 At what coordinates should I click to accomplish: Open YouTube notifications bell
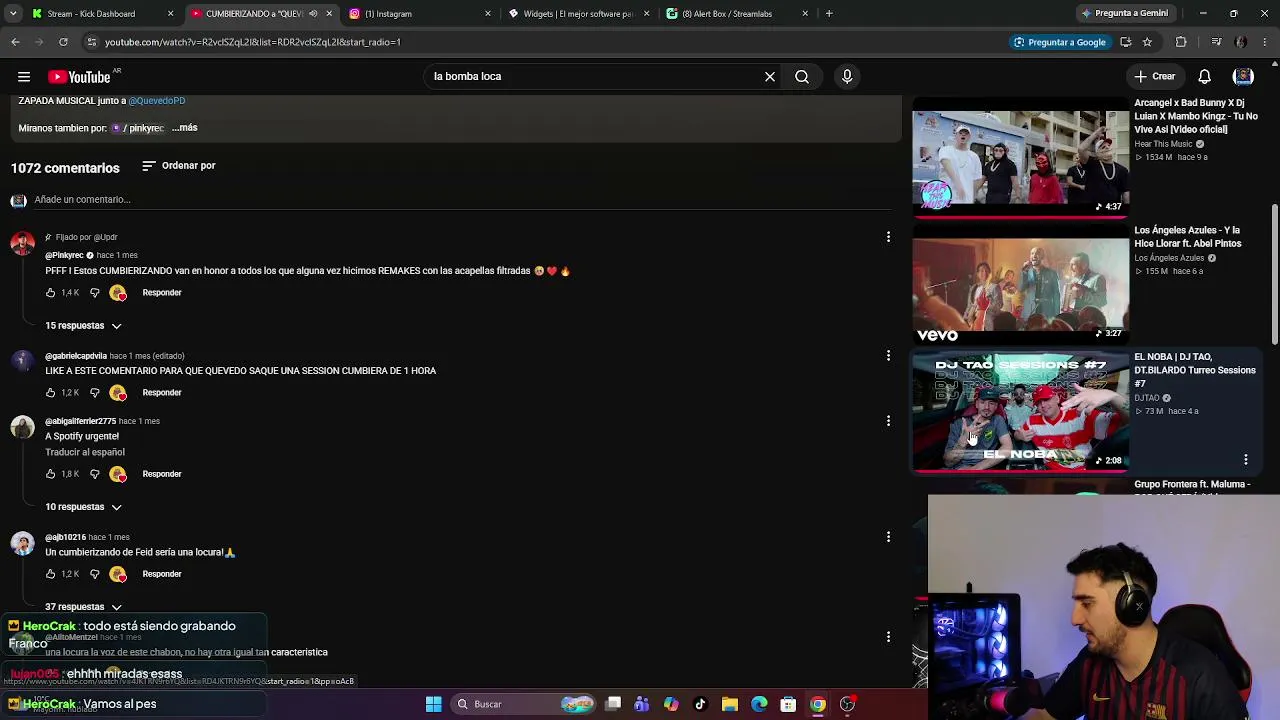click(x=1205, y=77)
